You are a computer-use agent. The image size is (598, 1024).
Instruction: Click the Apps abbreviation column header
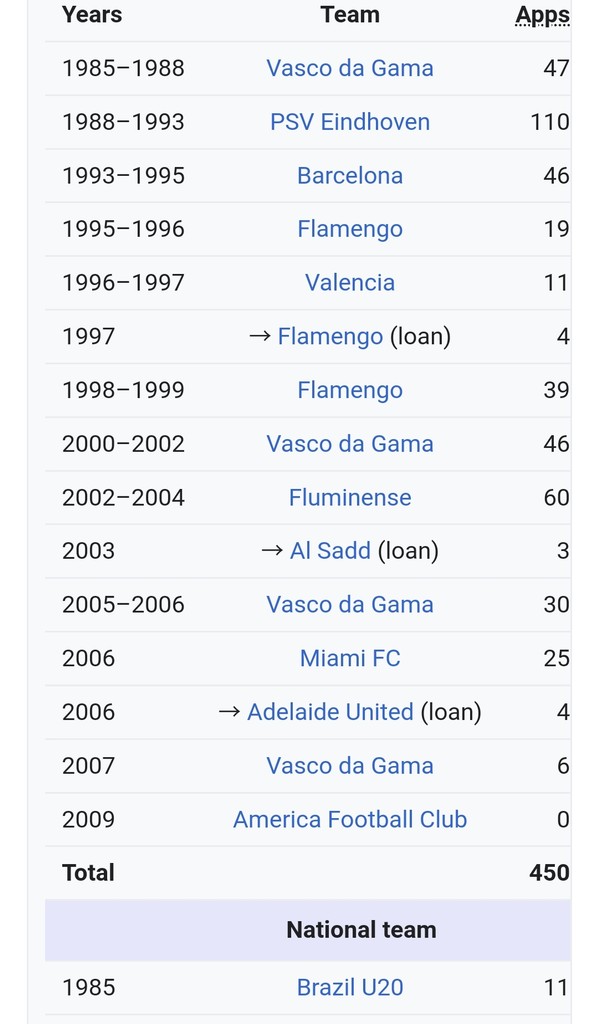pos(543,16)
